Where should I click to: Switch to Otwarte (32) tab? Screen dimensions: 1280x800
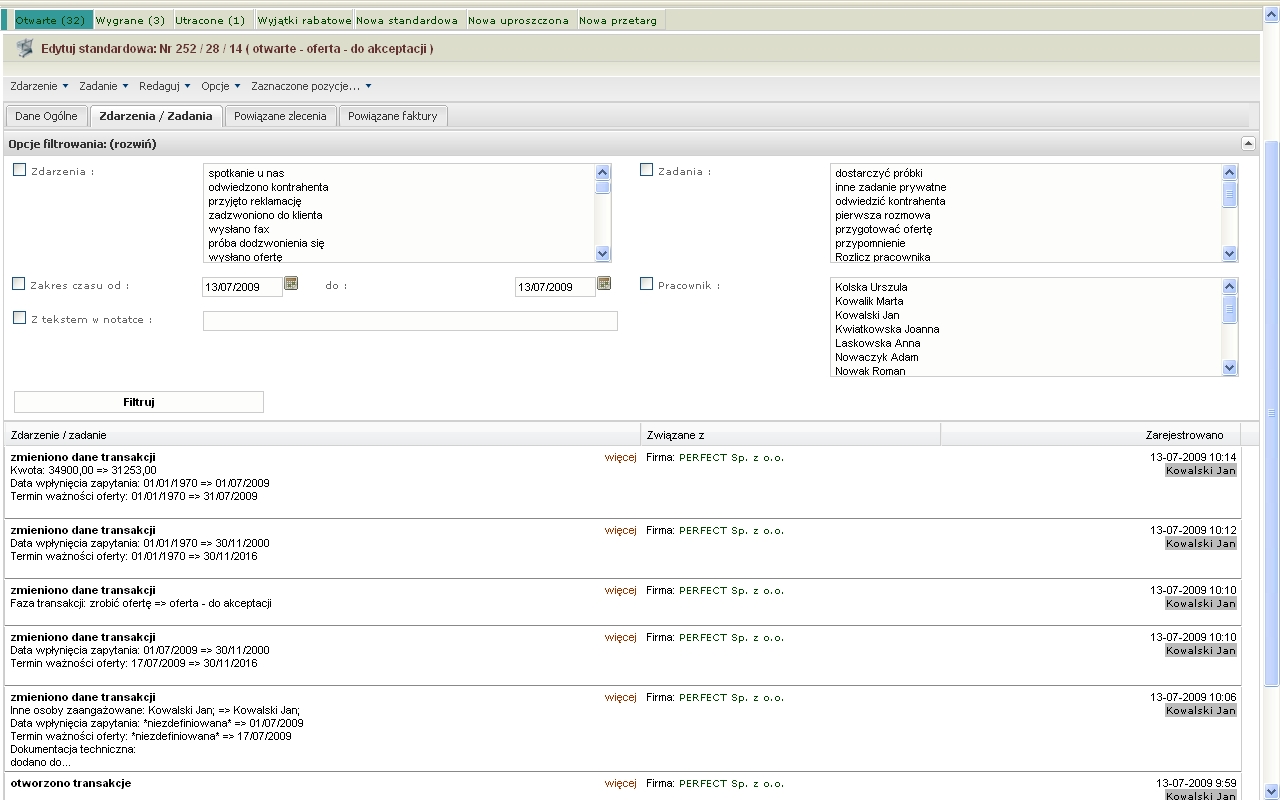coord(50,20)
